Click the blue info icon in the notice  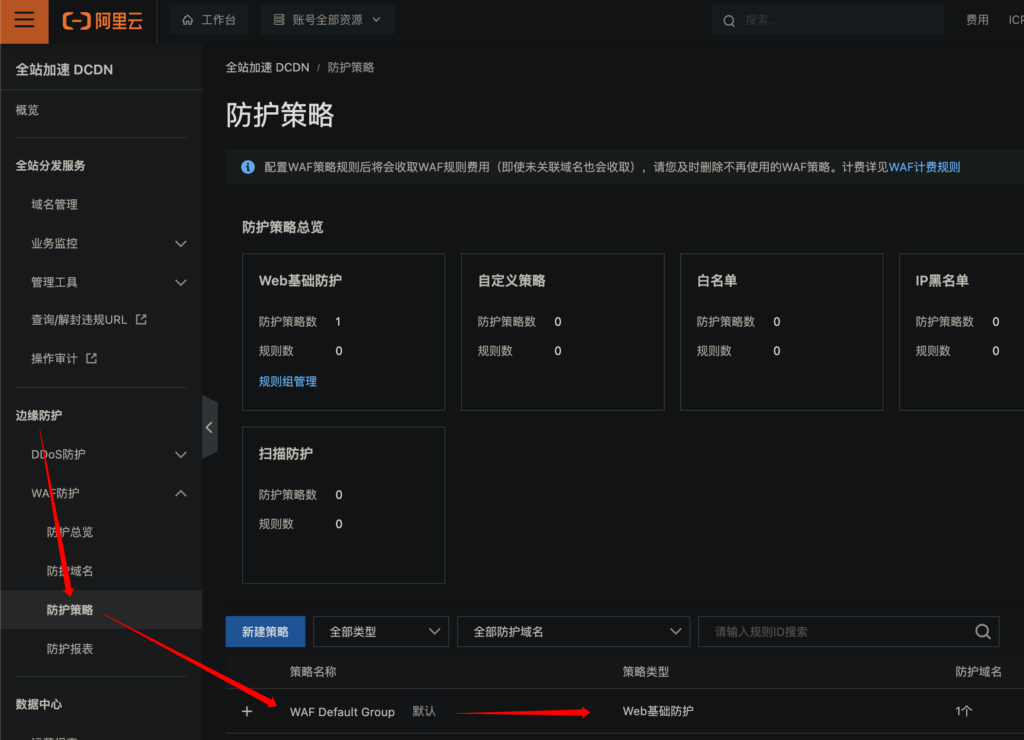(248, 167)
